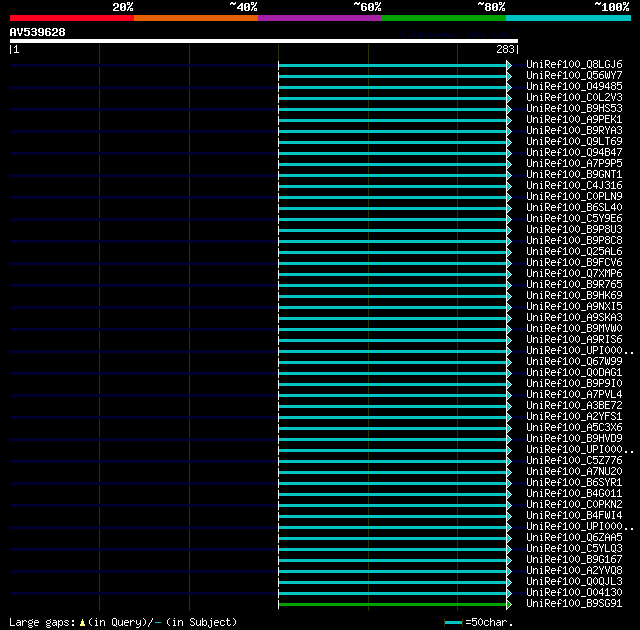The height and width of the screenshot is (630, 640).
Task: Choose hit UniRef100_B4G011
Action: (574, 494)
